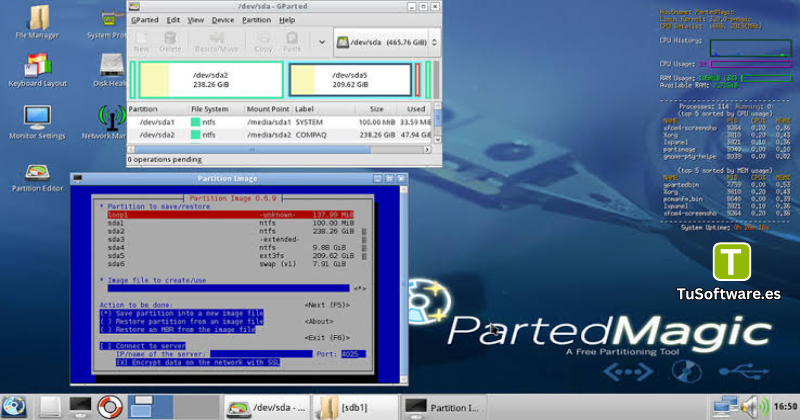The height and width of the screenshot is (420, 800).
Task: Click the lifebuoy help icon in taskbar
Action: [110, 407]
